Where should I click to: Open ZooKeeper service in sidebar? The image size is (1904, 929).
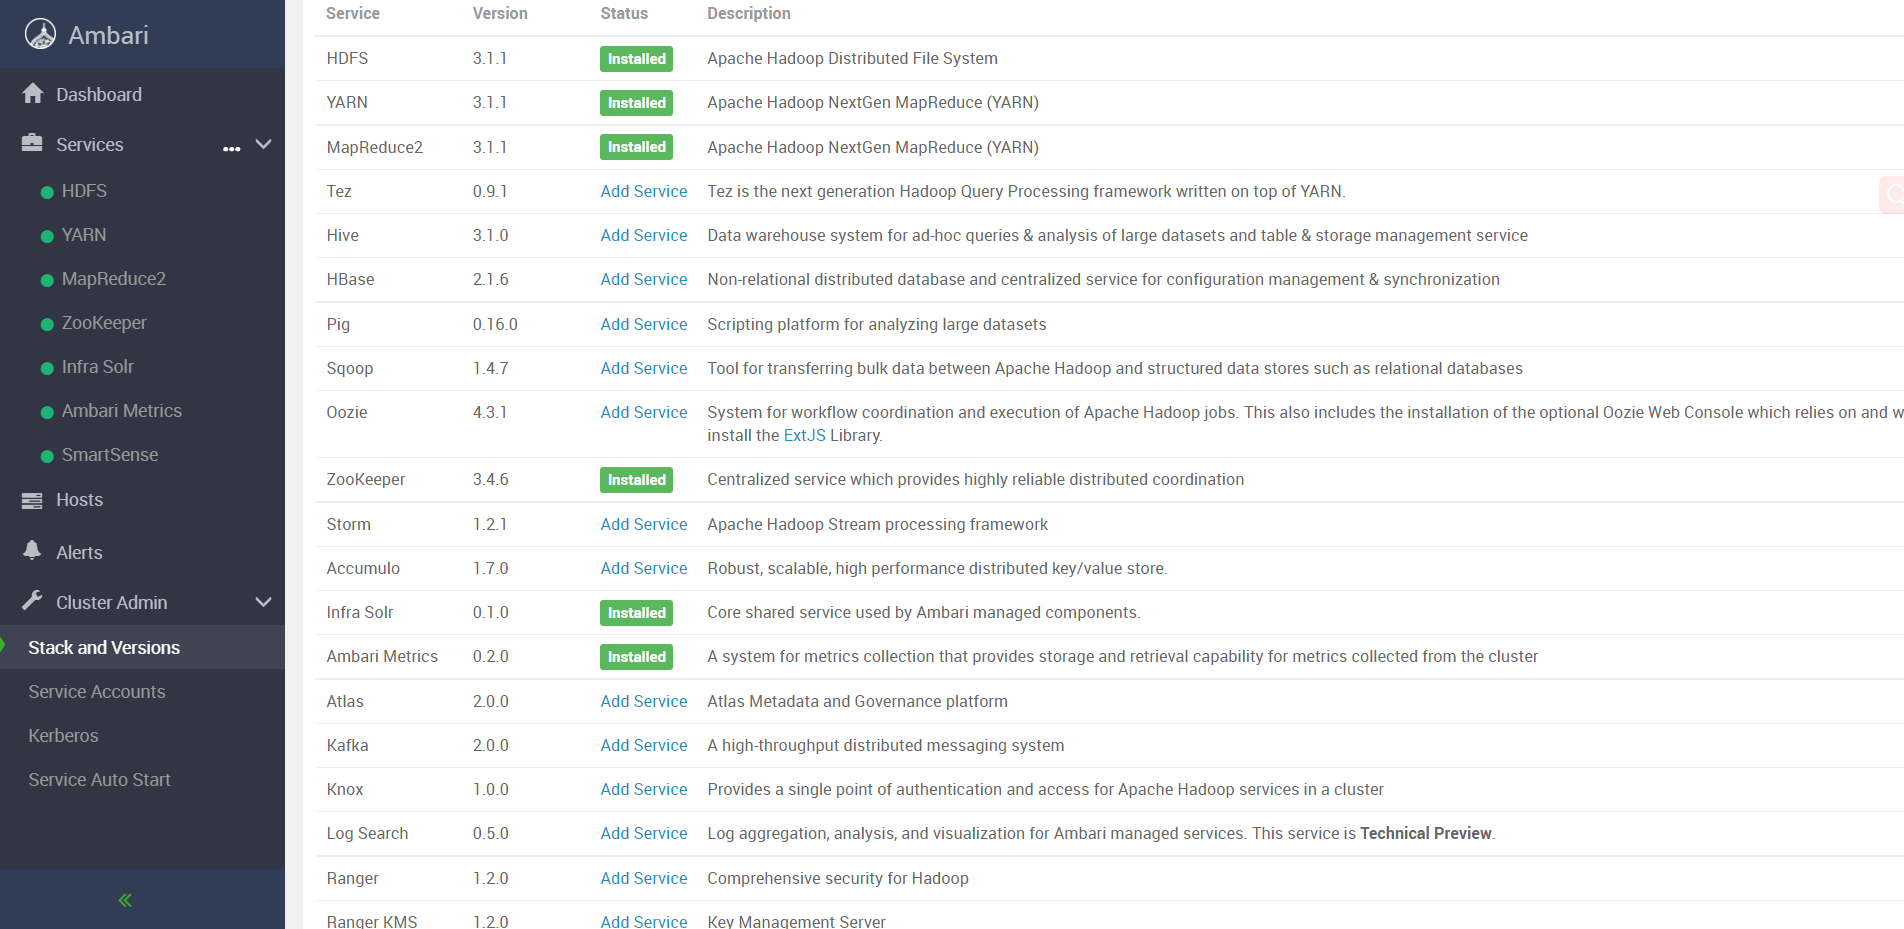tap(104, 323)
